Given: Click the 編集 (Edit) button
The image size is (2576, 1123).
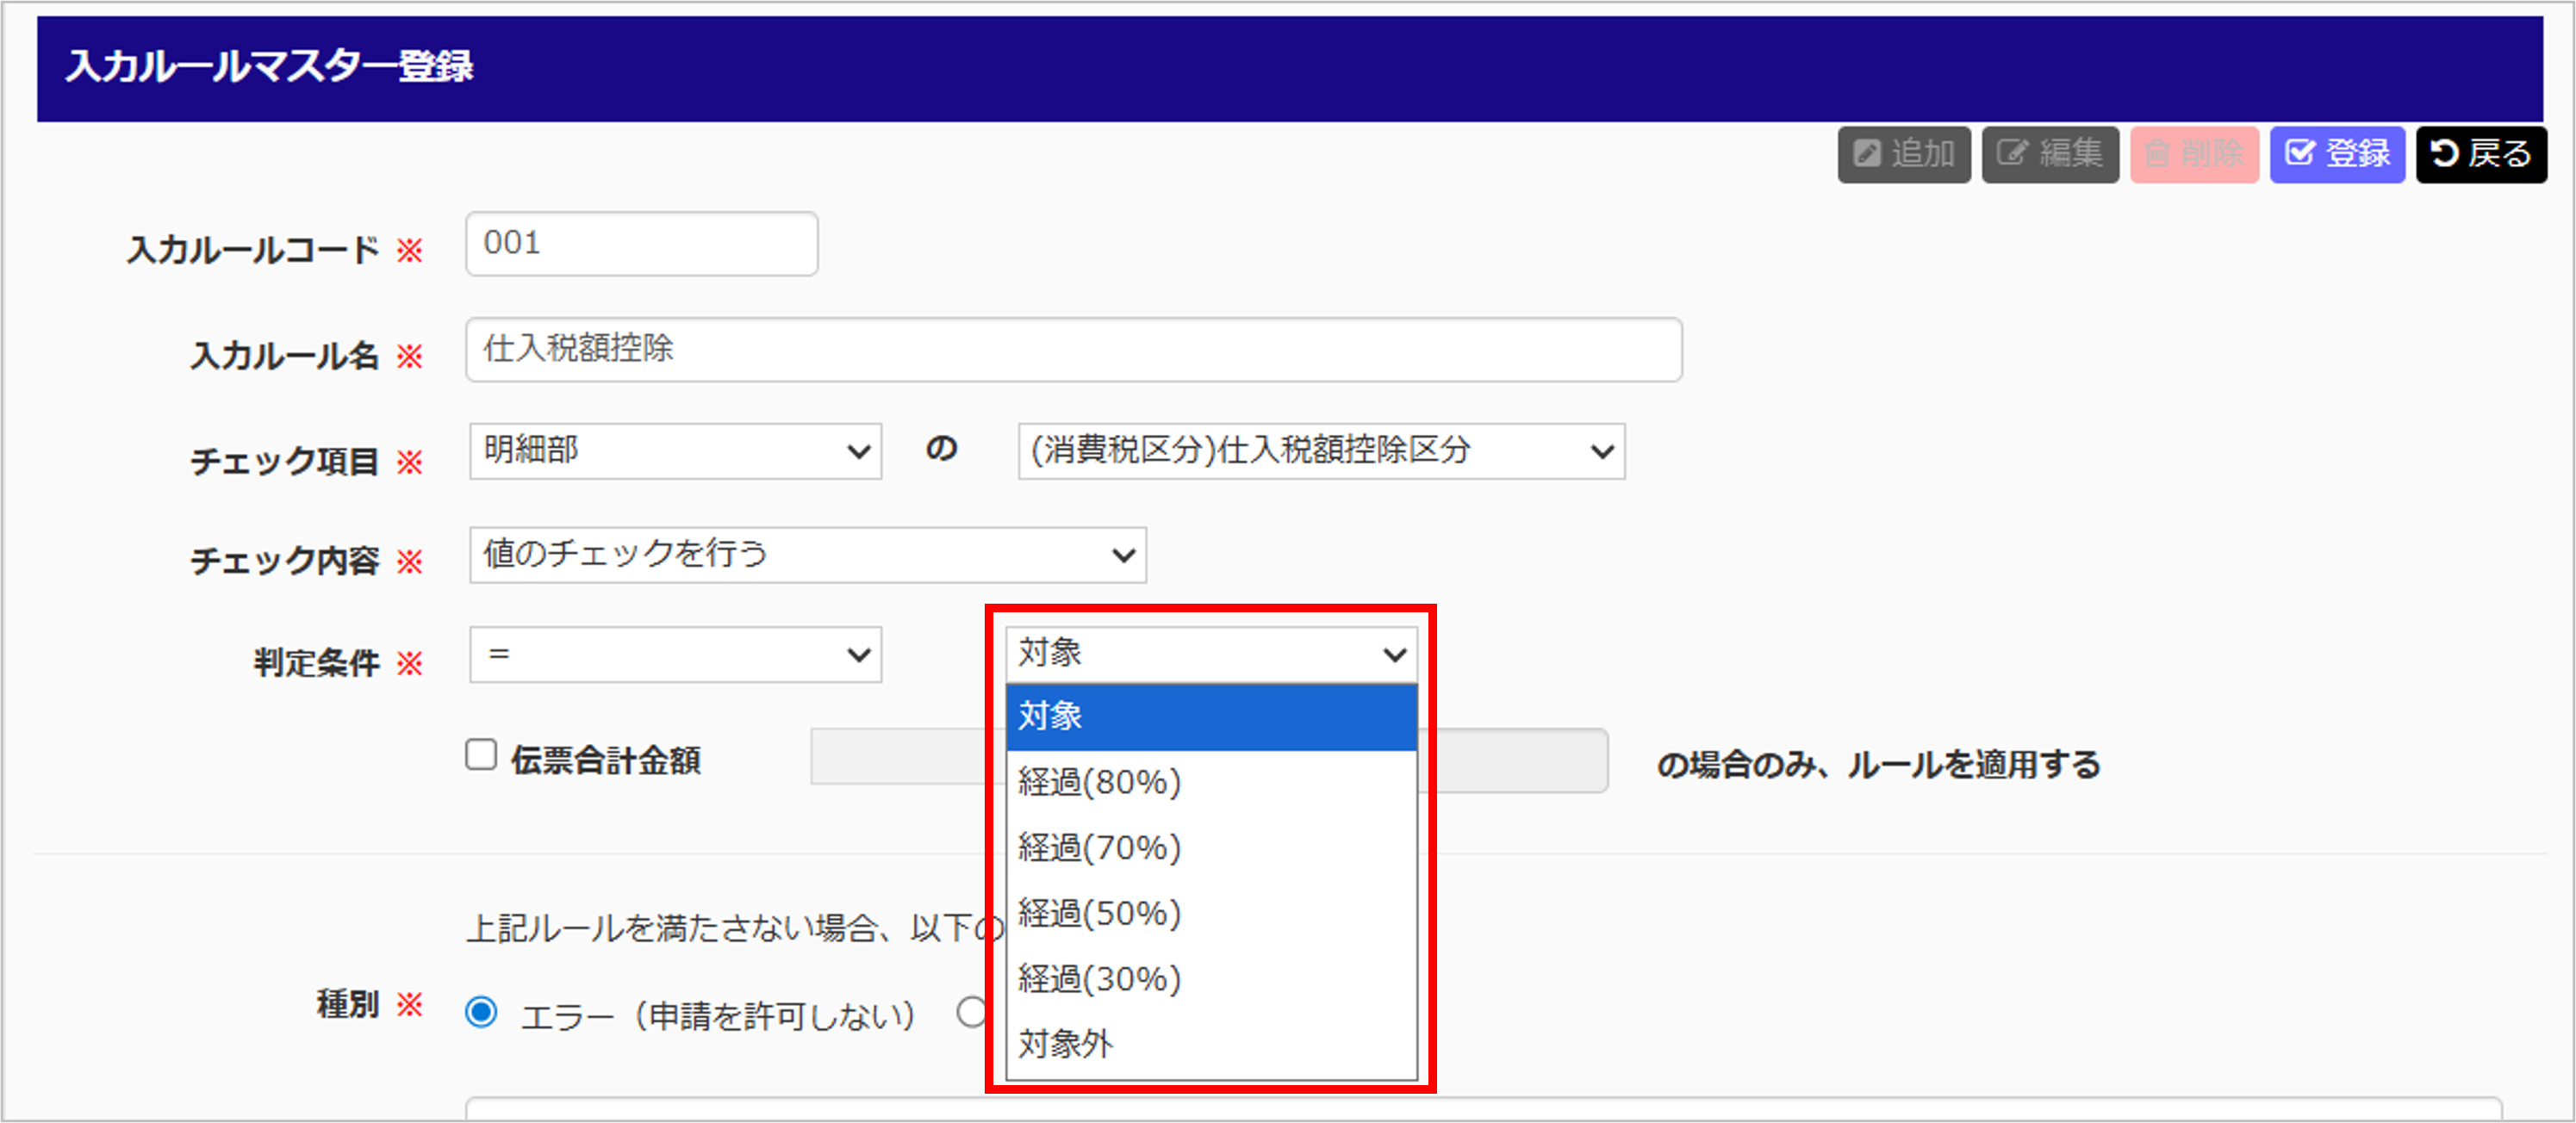Looking at the screenshot, I should click(2050, 154).
